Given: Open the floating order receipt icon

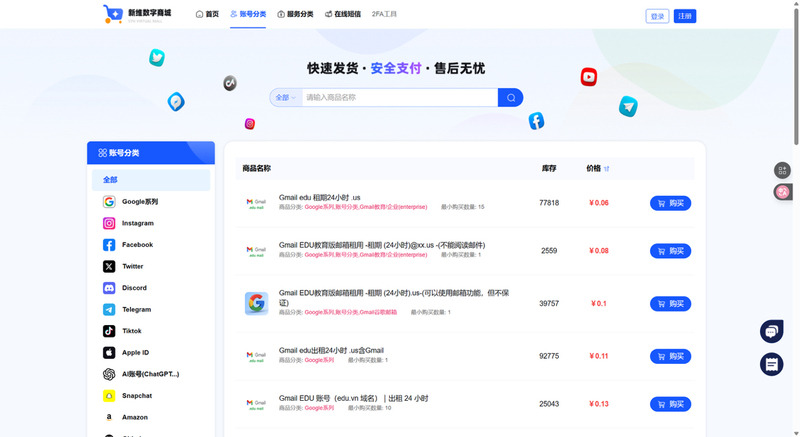Looking at the screenshot, I should pyautogui.click(x=771, y=365).
